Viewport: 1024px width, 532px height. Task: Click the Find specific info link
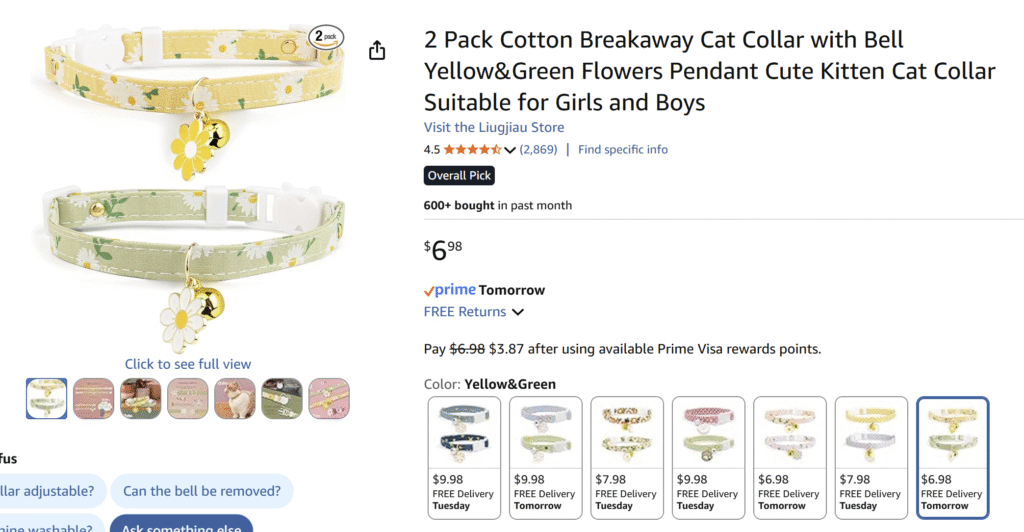point(622,150)
